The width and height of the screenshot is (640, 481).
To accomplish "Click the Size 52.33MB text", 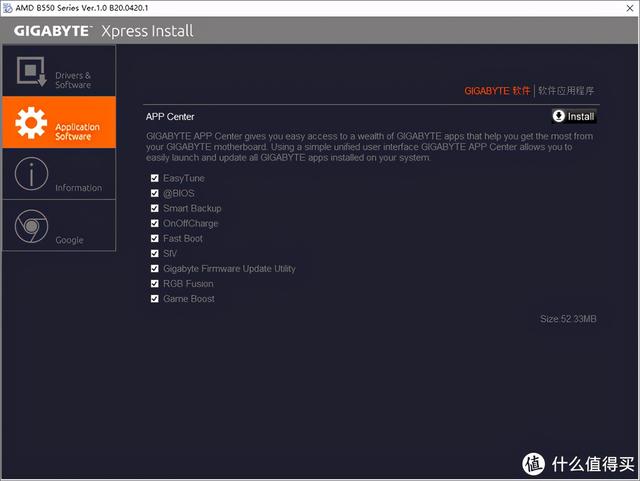I will [568, 319].
